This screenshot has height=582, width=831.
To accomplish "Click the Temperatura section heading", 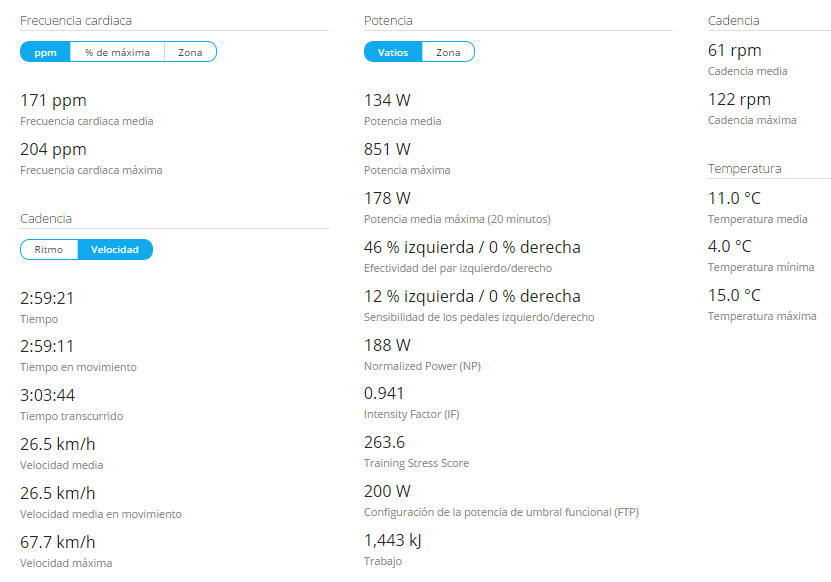I will (x=744, y=168).
